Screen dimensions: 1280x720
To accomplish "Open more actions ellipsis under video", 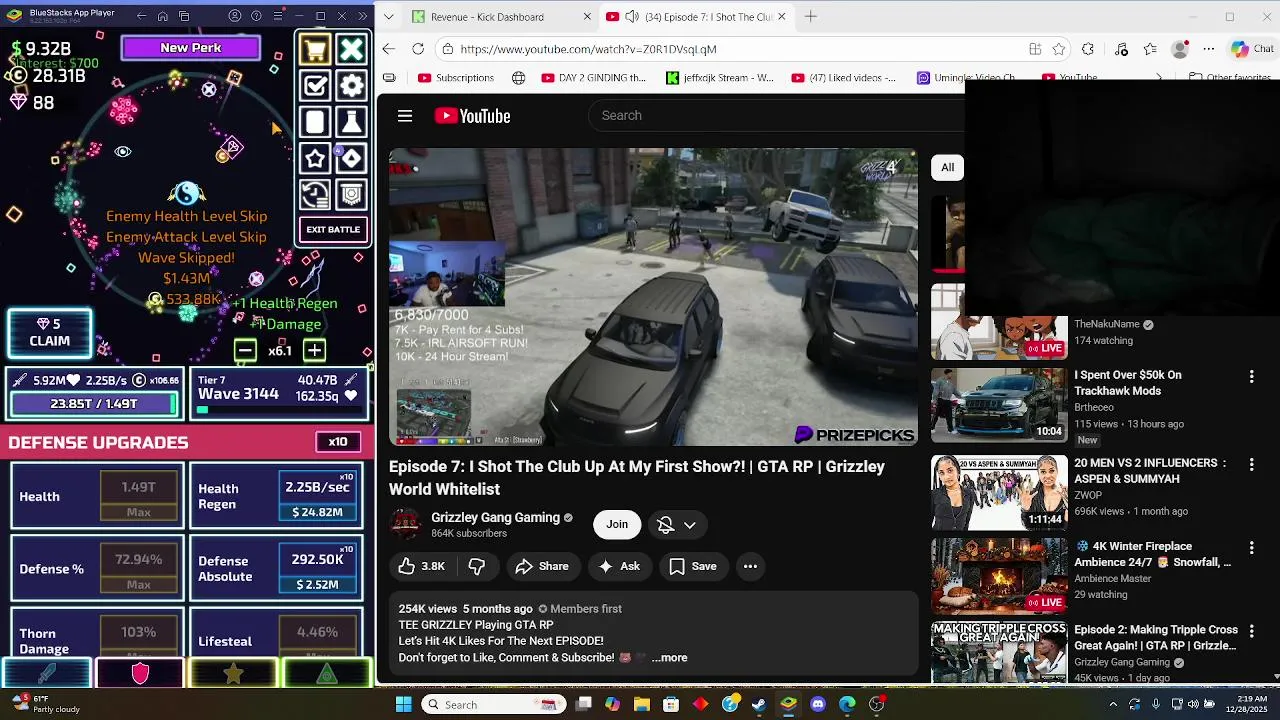I will click(750, 566).
